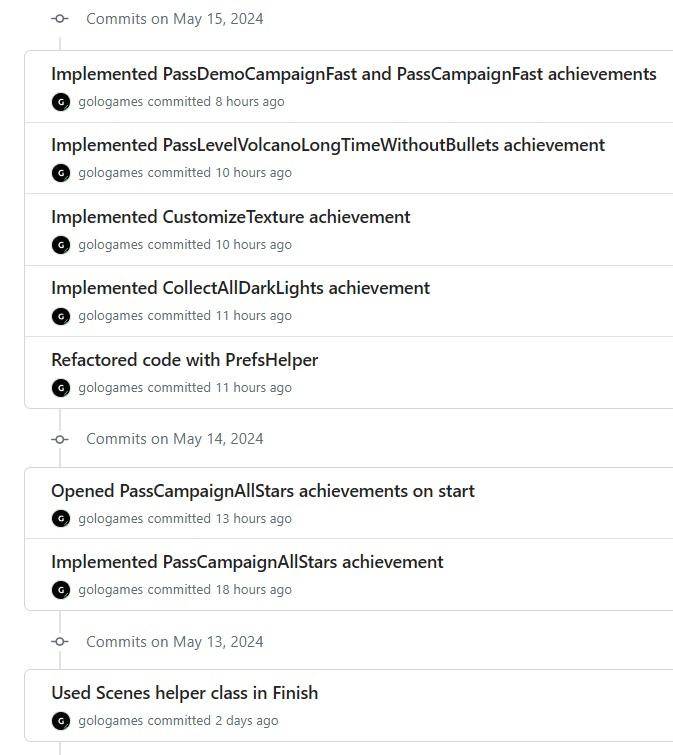The height and width of the screenshot is (755, 673).
Task: Click gologames author name on 8 hours ago commit
Action: pos(111,102)
